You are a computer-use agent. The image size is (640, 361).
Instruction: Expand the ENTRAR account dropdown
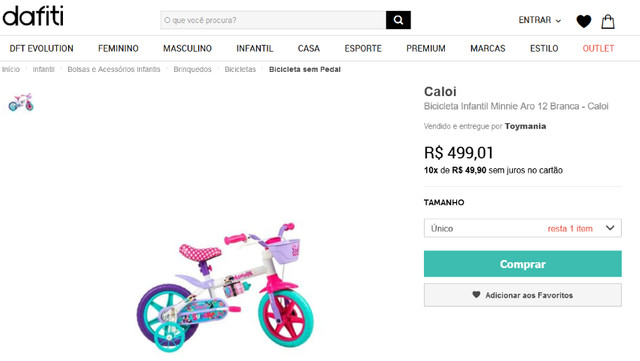pyautogui.click(x=540, y=20)
